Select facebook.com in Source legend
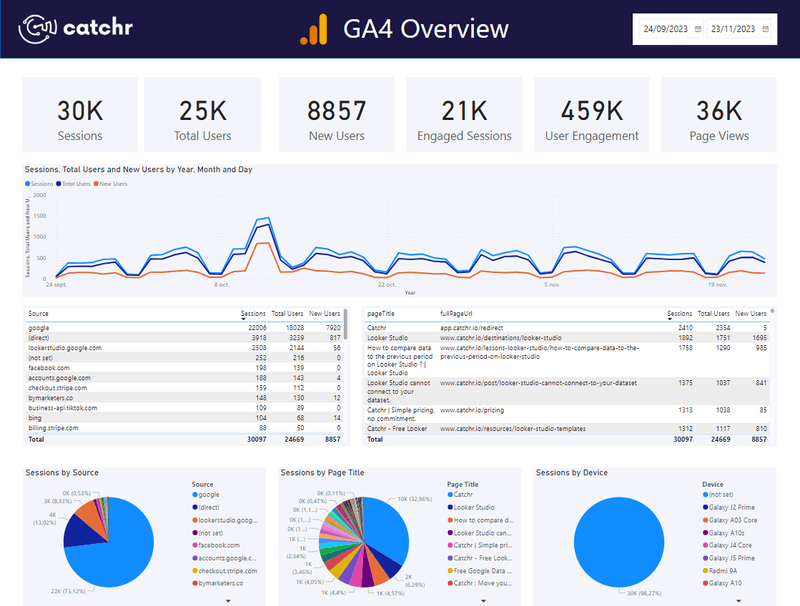 pos(218,545)
